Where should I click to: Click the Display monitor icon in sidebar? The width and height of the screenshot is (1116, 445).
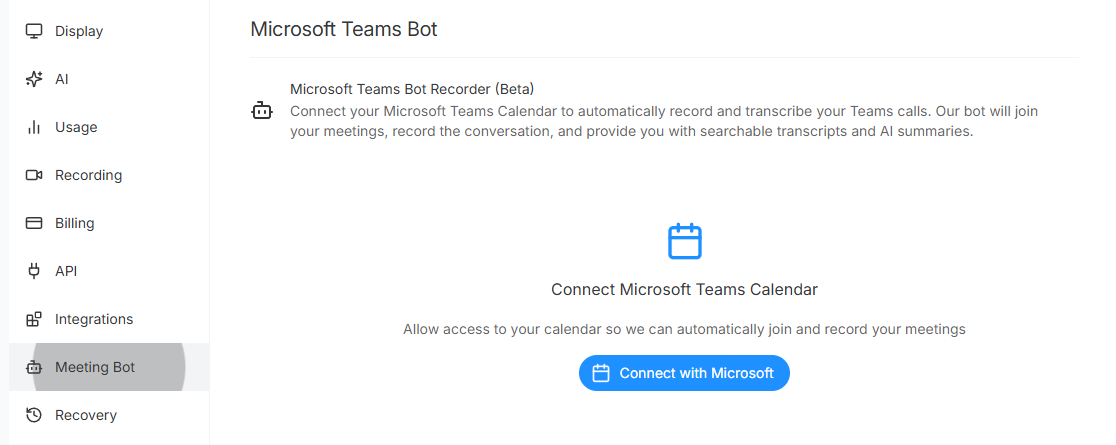(34, 31)
